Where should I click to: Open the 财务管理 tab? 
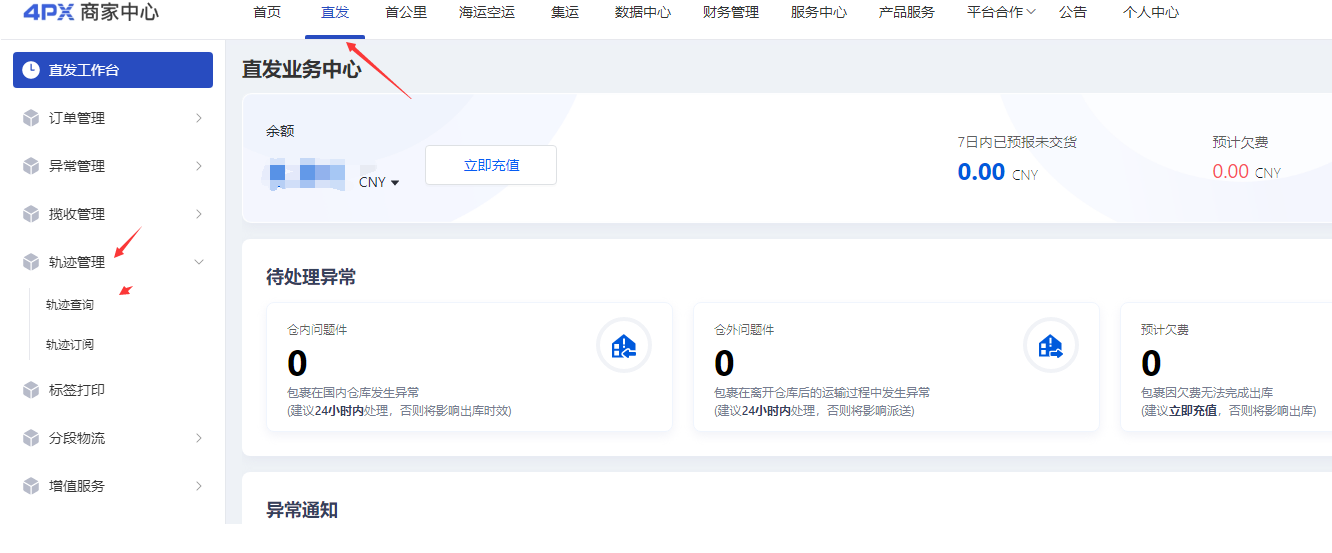pos(731,12)
